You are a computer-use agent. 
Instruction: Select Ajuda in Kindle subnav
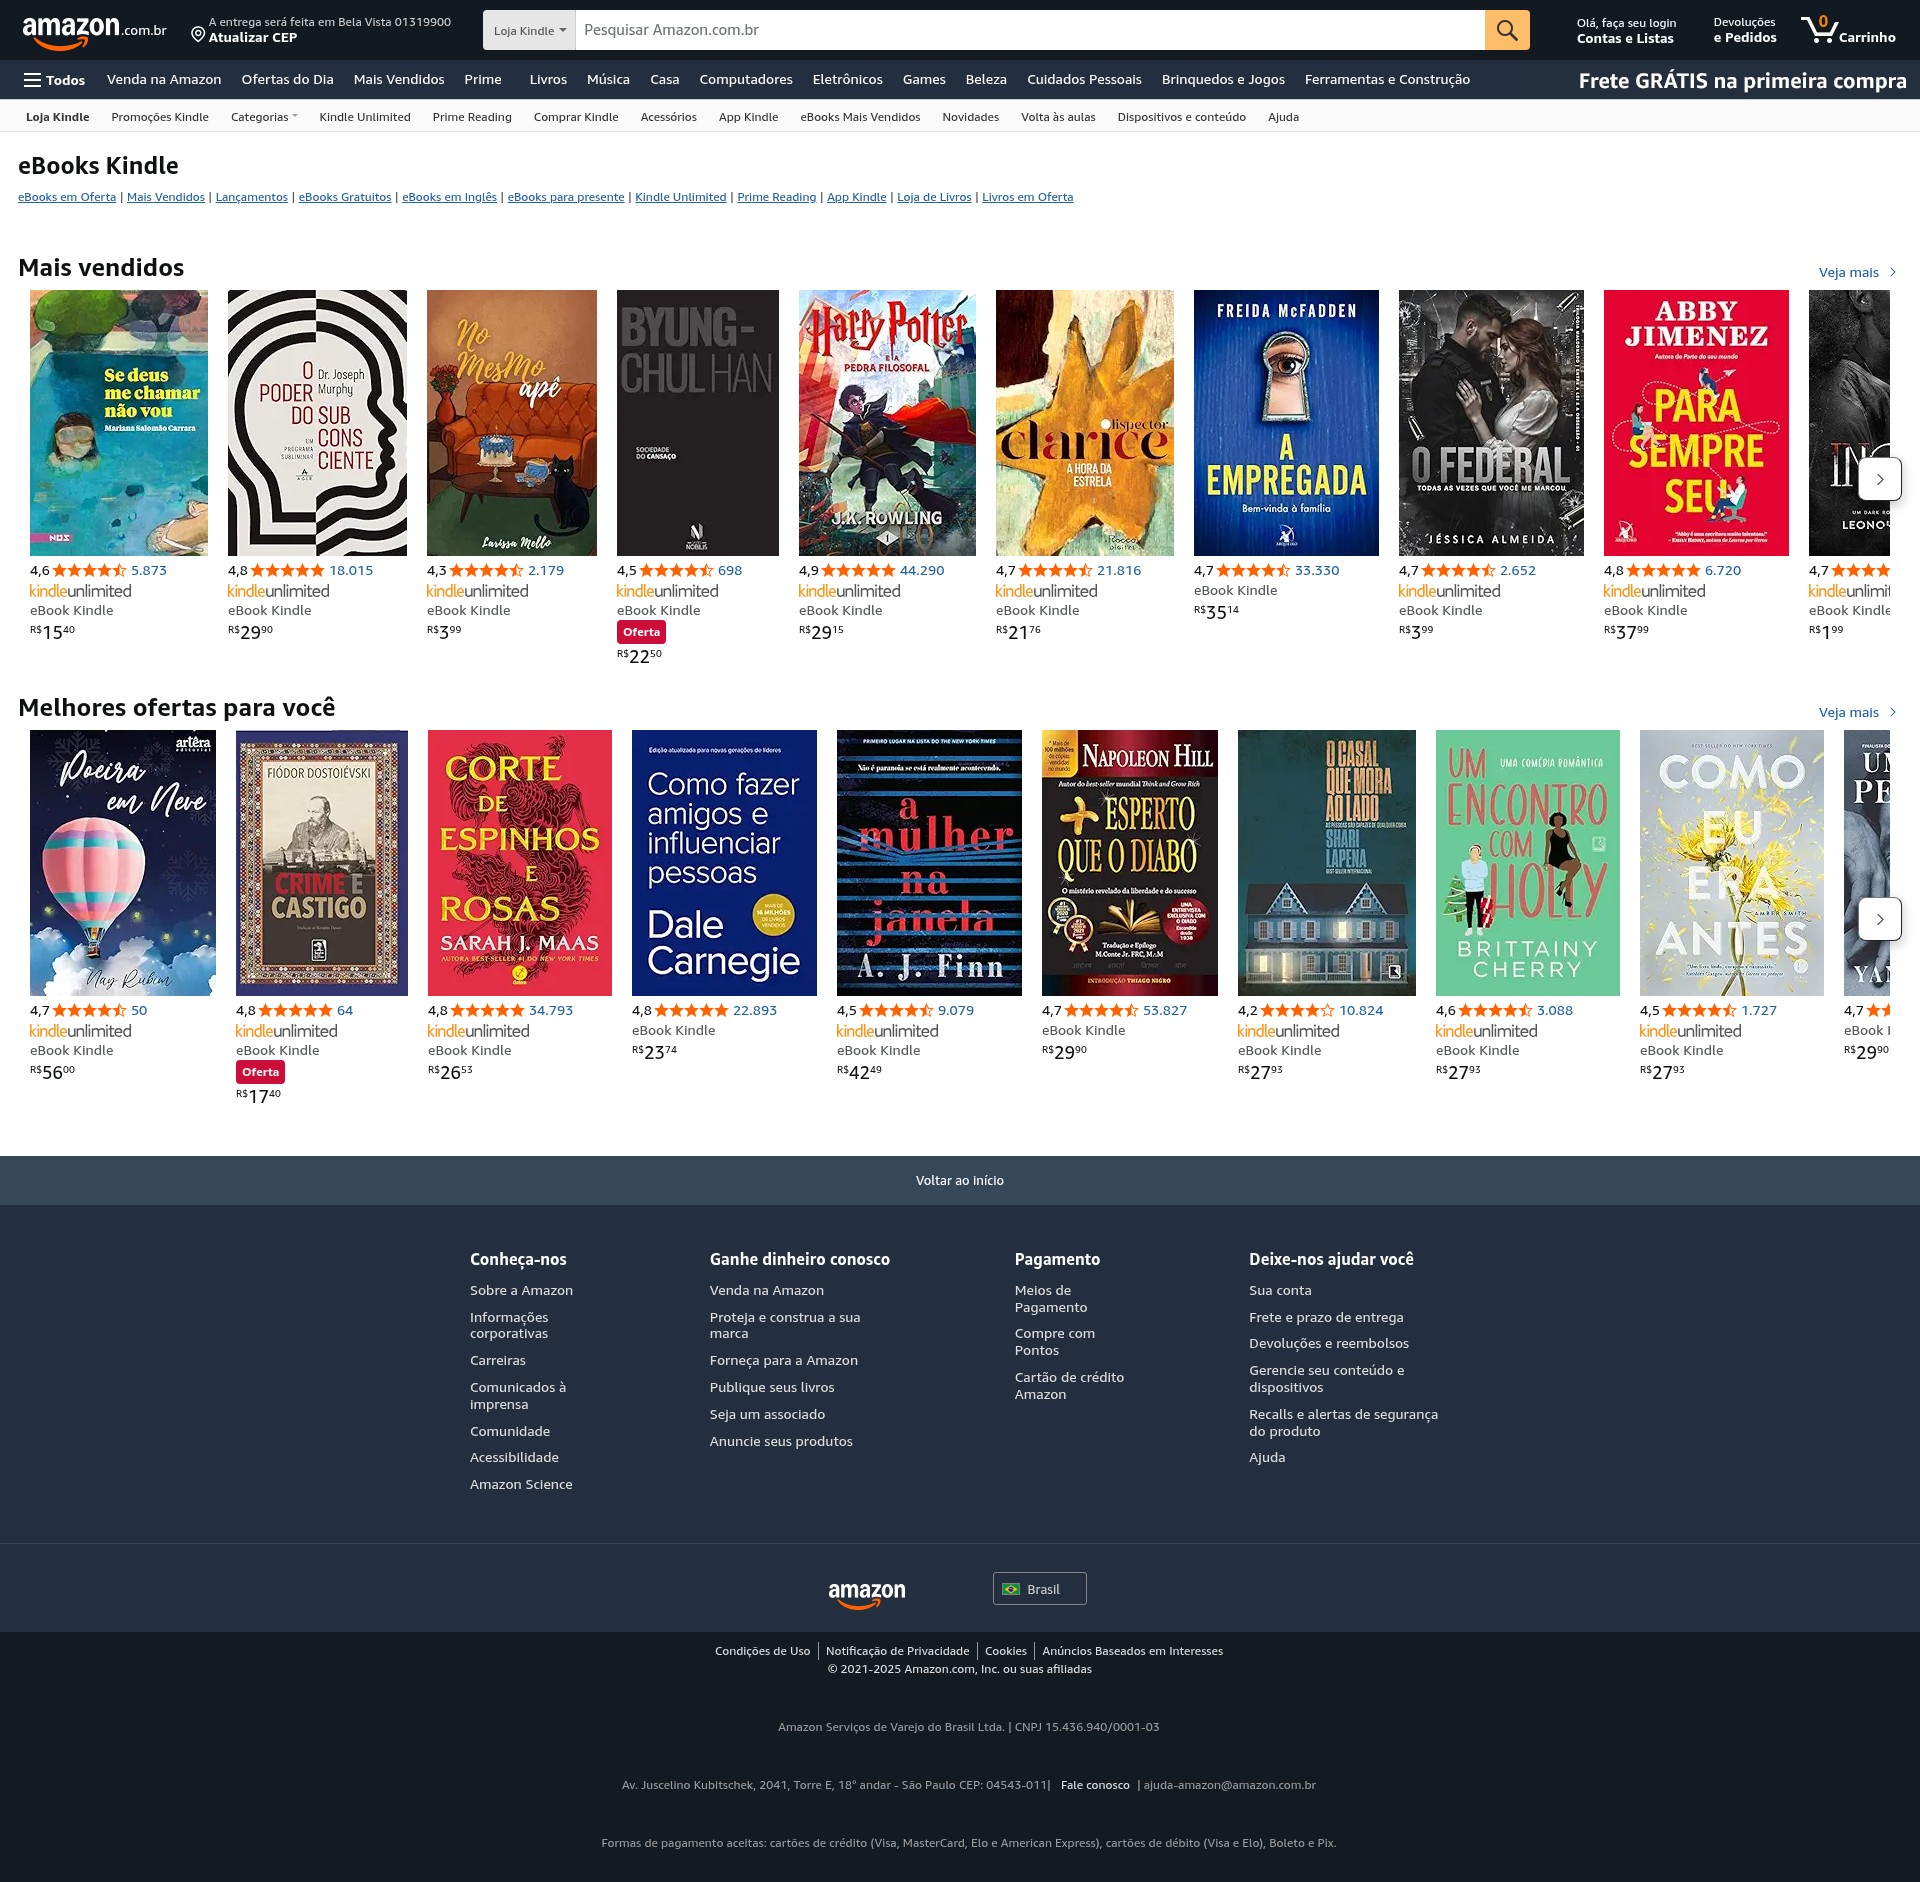click(1283, 117)
